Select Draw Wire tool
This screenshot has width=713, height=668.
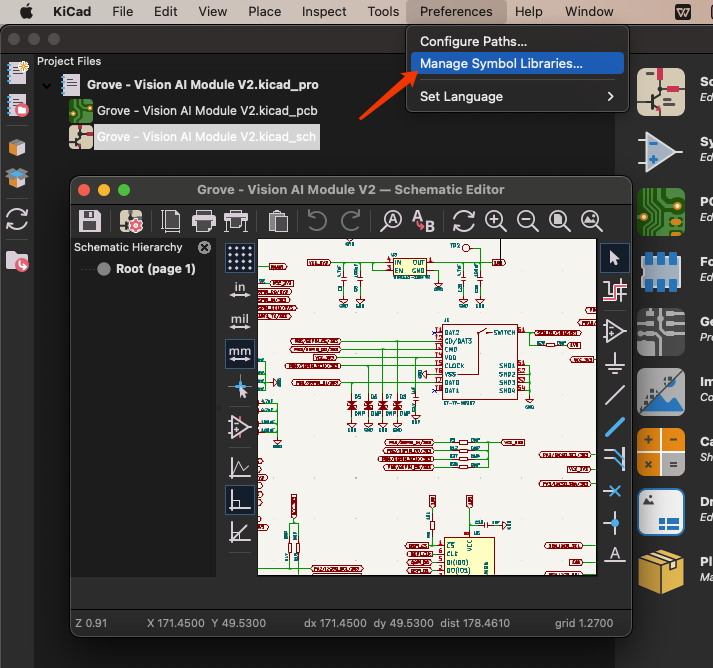pyautogui.click(x=615, y=395)
